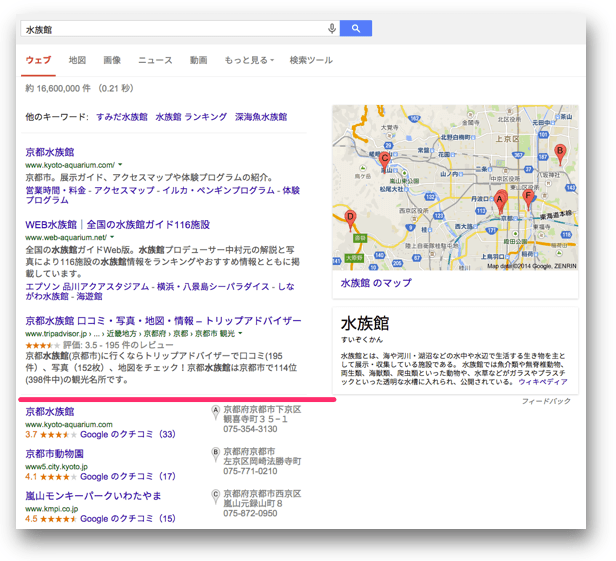Click map pin A on the map
The image size is (616, 561).
pos(500,201)
